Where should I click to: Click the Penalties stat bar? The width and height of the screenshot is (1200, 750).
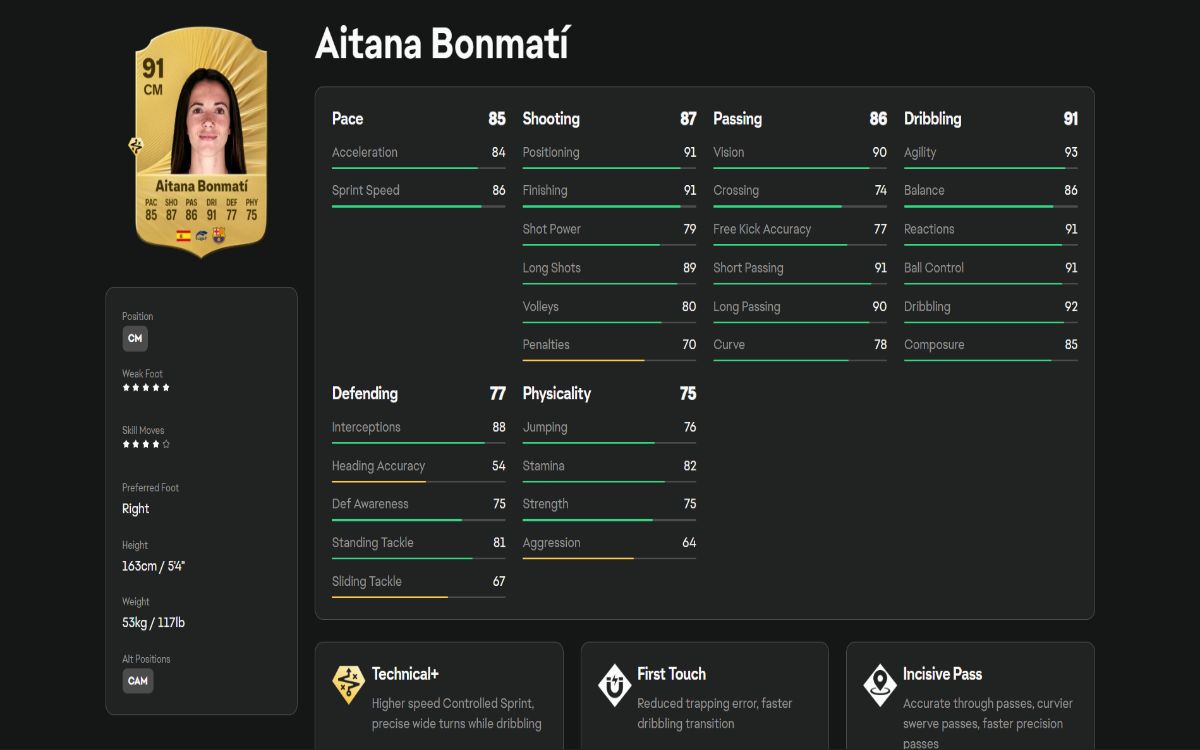click(x=609, y=360)
